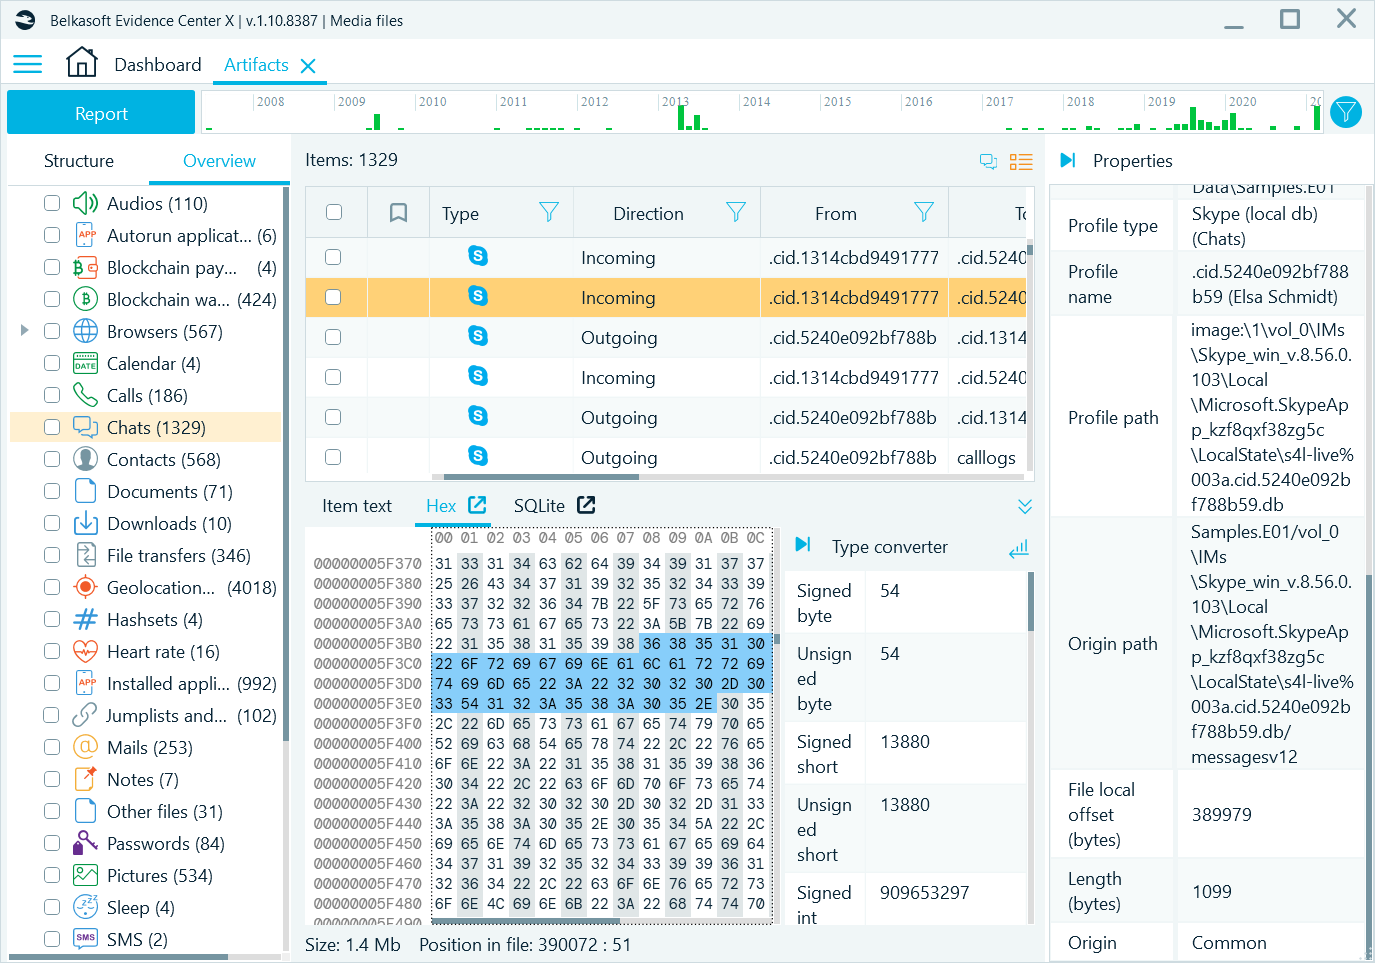This screenshot has height=963, width=1375.
Task: Click the Jumplists link icon
Action: (x=86, y=715)
